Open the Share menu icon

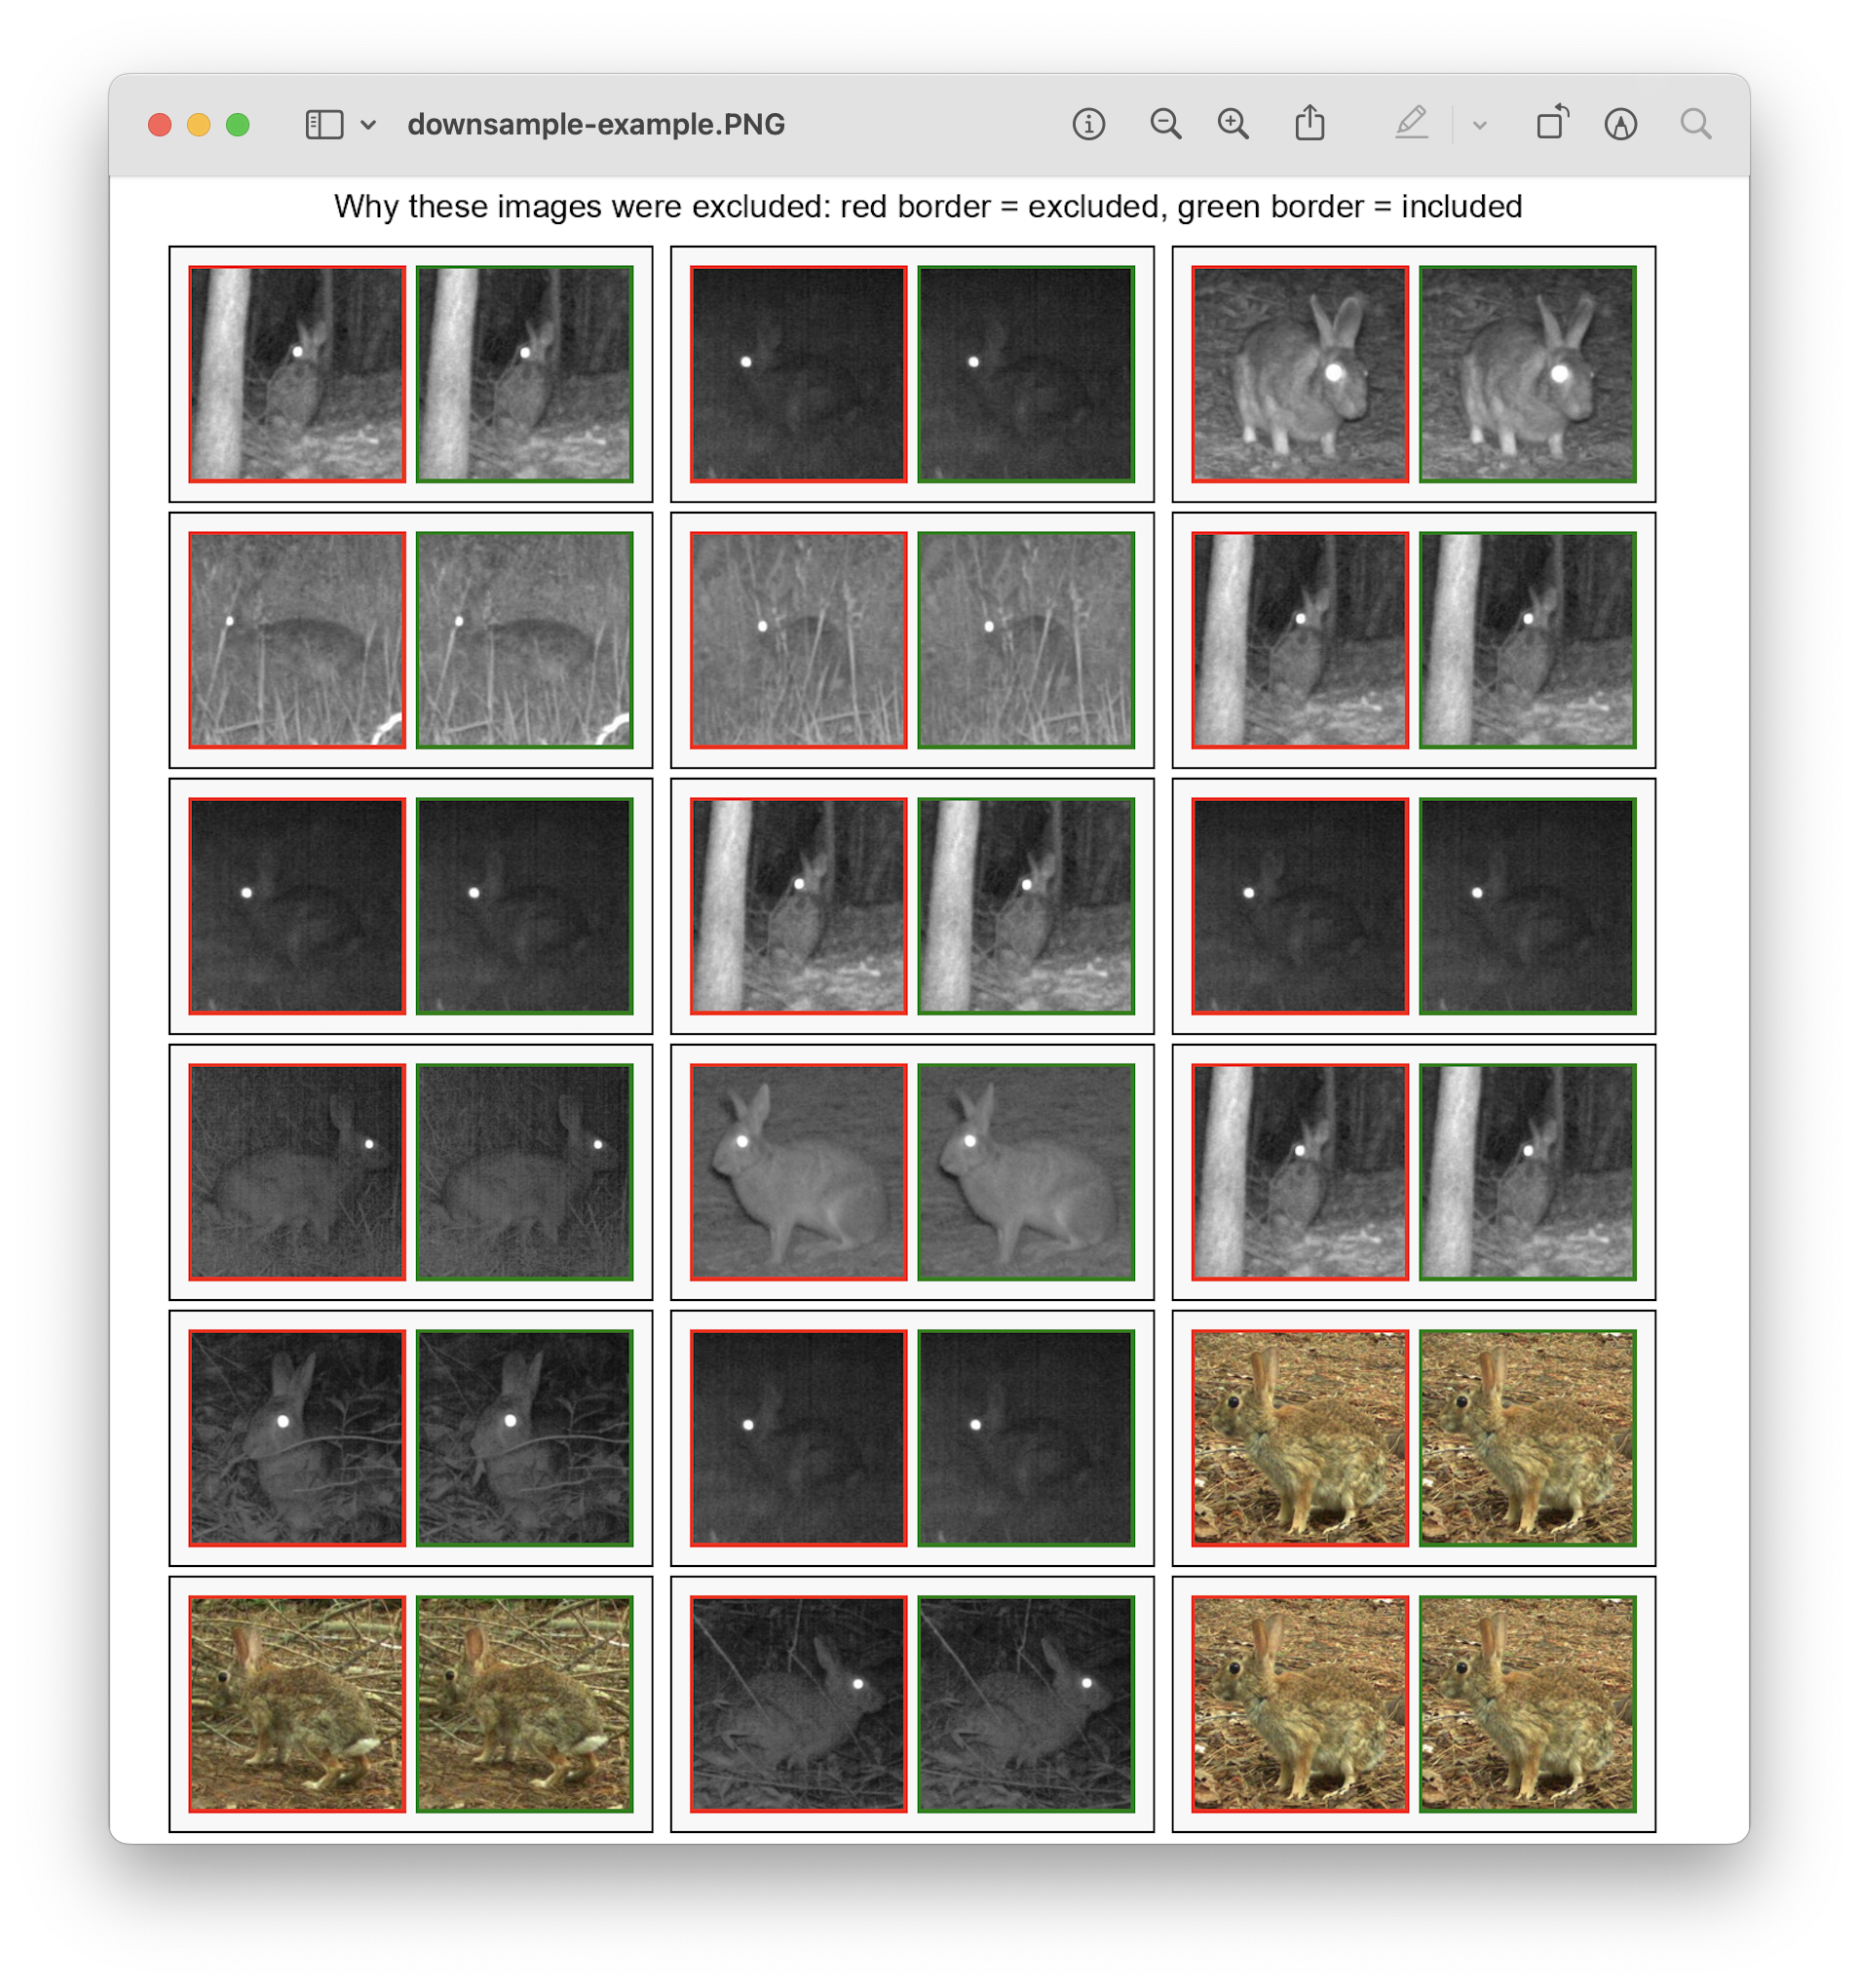tap(1310, 123)
